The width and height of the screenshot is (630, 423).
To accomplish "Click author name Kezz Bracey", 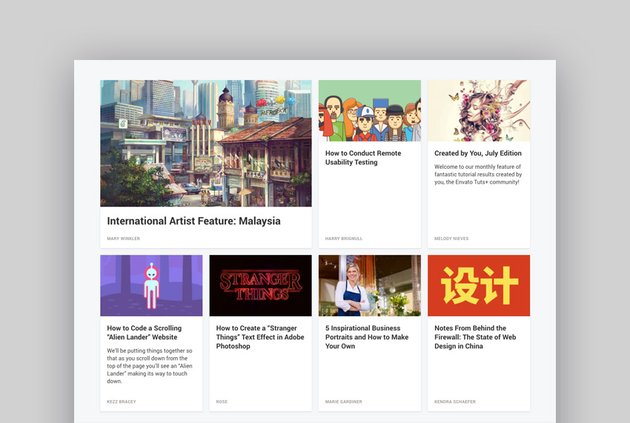I will tap(121, 402).
